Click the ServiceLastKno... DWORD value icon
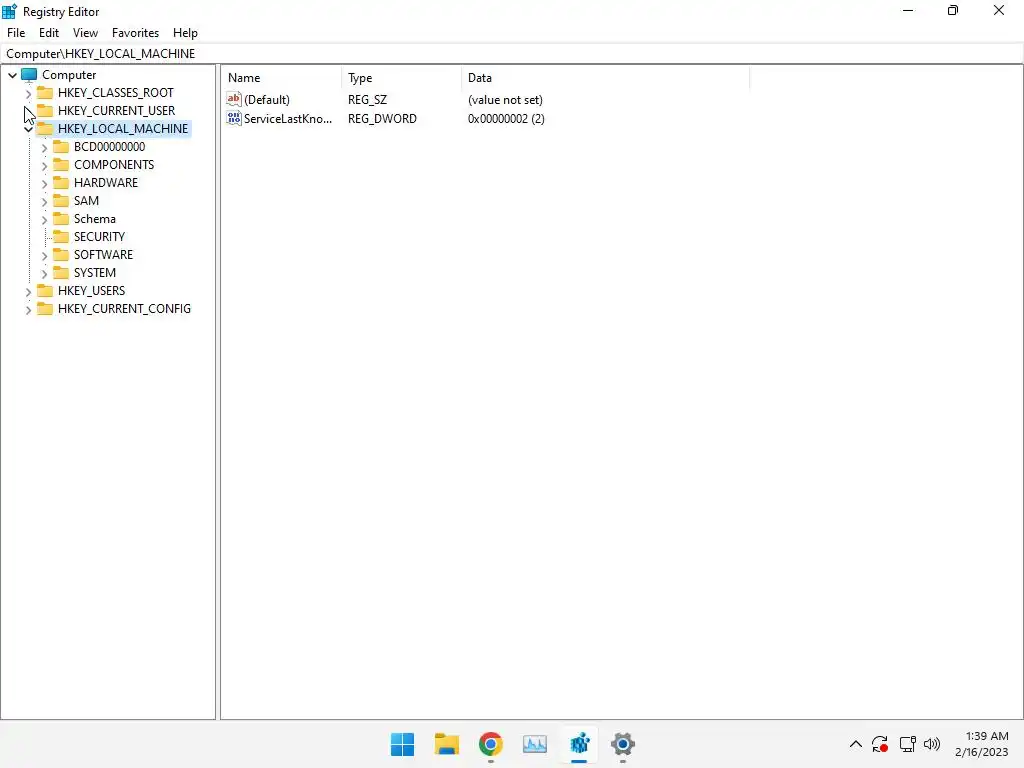 pyautogui.click(x=234, y=118)
